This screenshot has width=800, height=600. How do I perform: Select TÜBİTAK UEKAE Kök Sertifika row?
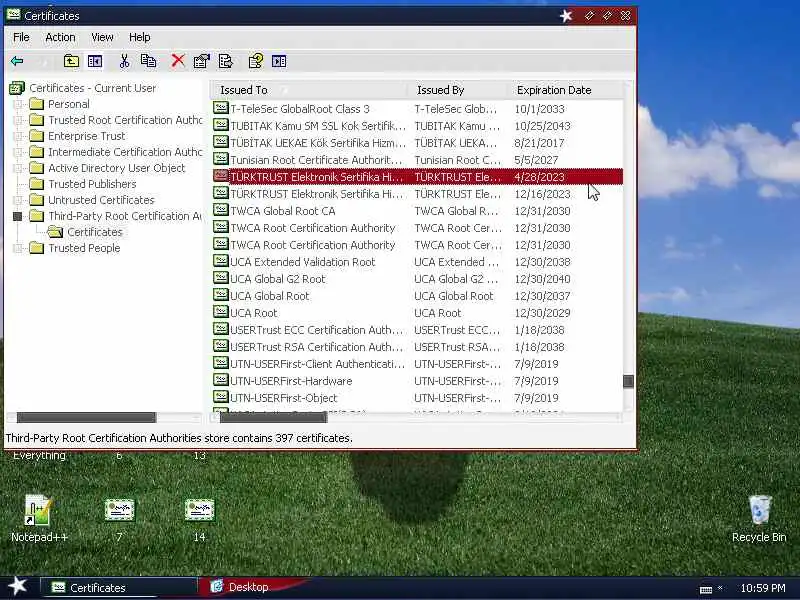(417, 143)
